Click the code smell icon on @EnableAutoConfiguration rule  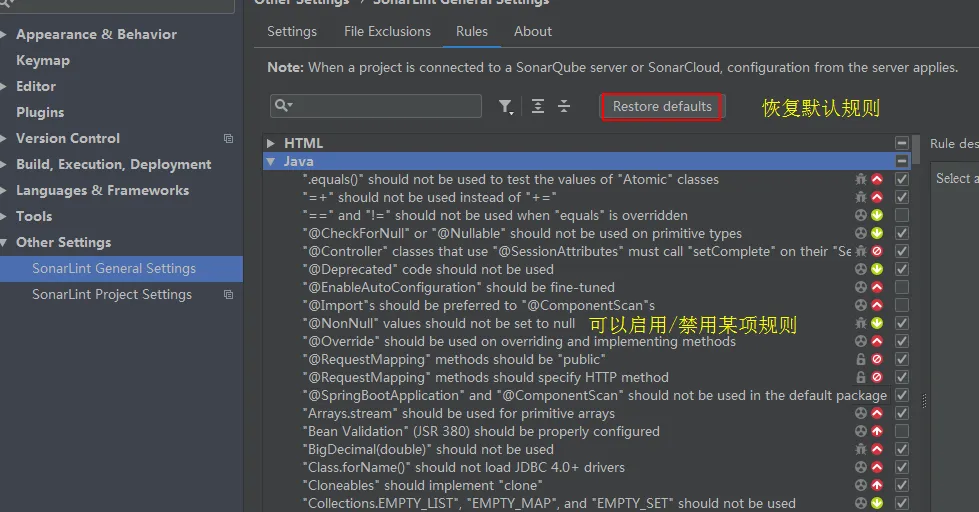(861, 287)
